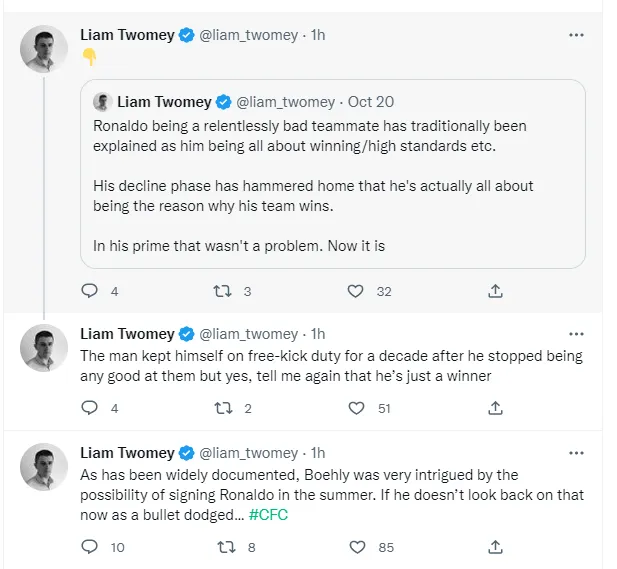Click the #CFC hashtag link

(268, 514)
